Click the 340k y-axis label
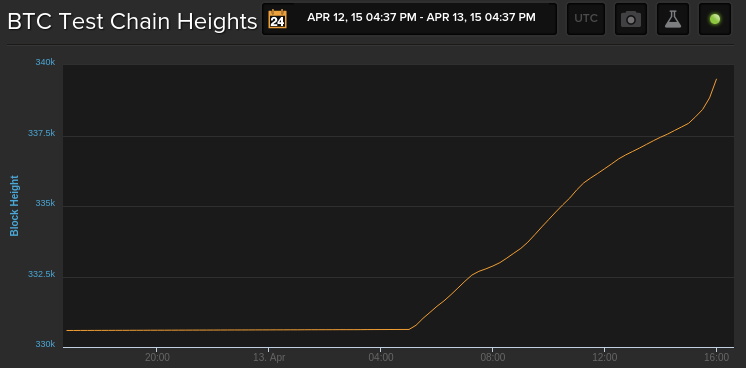 pos(45,62)
